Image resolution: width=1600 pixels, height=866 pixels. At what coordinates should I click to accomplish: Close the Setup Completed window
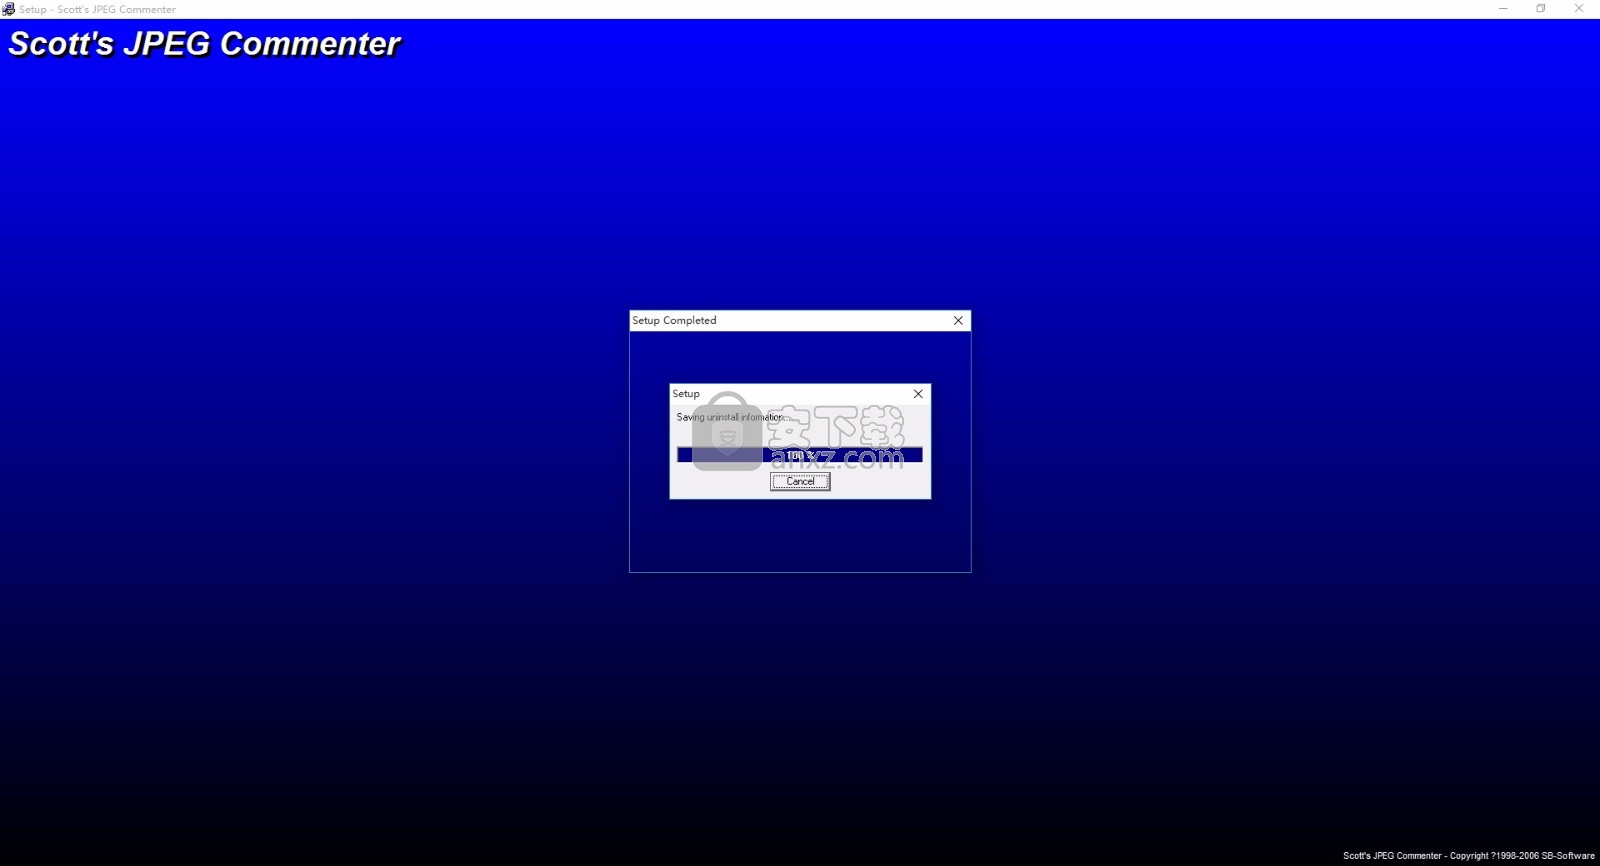pyautogui.click(x=958, y=321)
